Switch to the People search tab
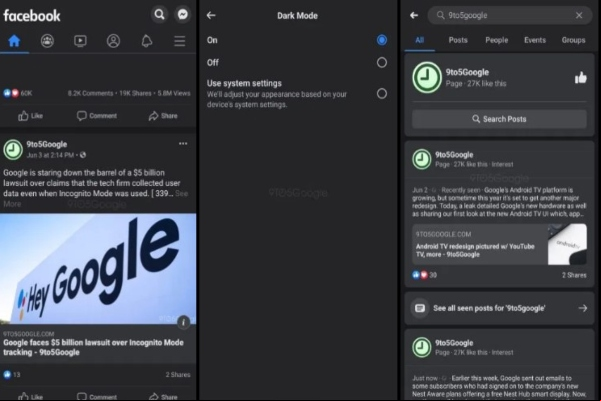The height and width of the screenshot is (401, 601). pyautogui.click(x=496, y=40)
